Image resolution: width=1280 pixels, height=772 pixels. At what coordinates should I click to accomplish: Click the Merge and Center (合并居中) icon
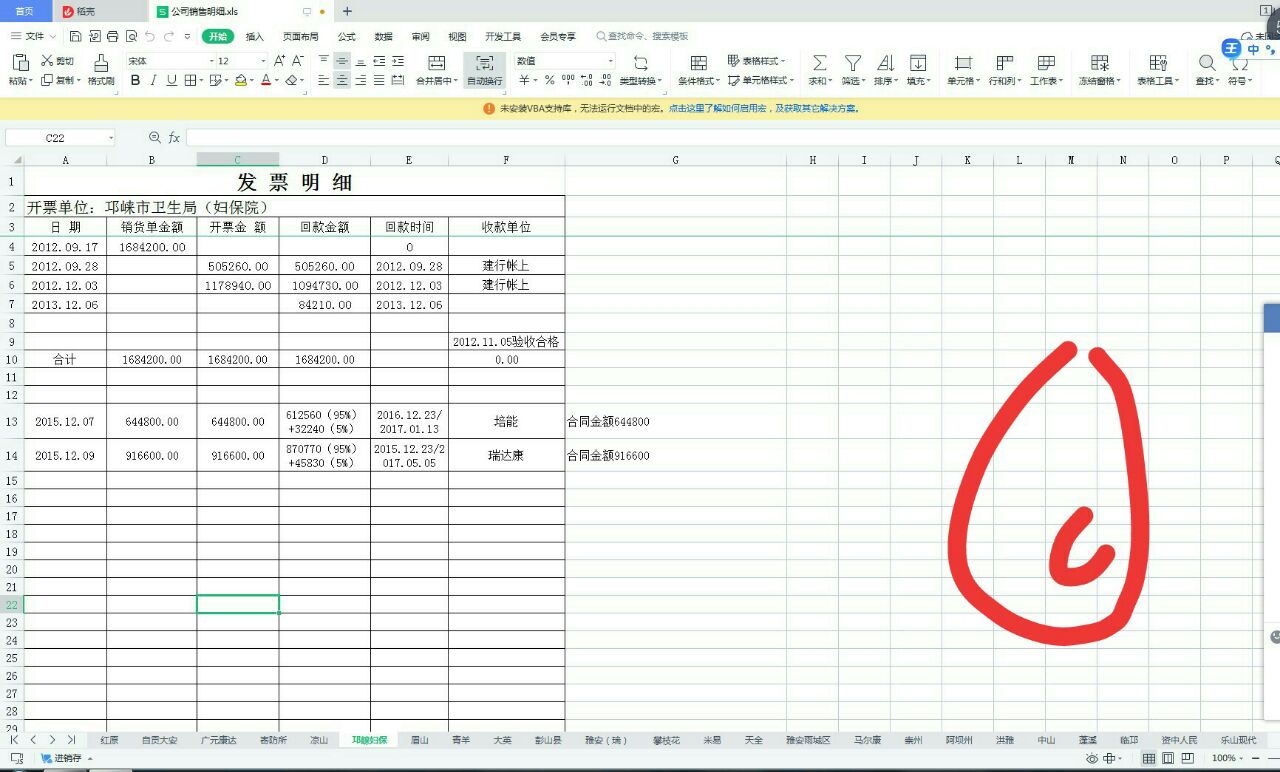point(436,63)
